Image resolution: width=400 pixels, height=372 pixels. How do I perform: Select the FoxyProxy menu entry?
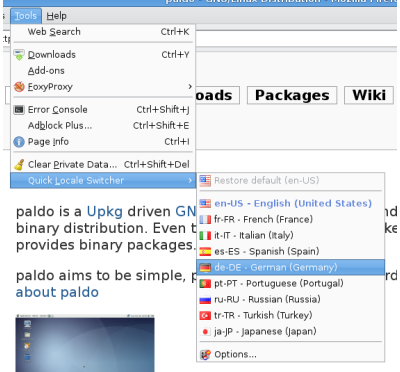(103, 87)
